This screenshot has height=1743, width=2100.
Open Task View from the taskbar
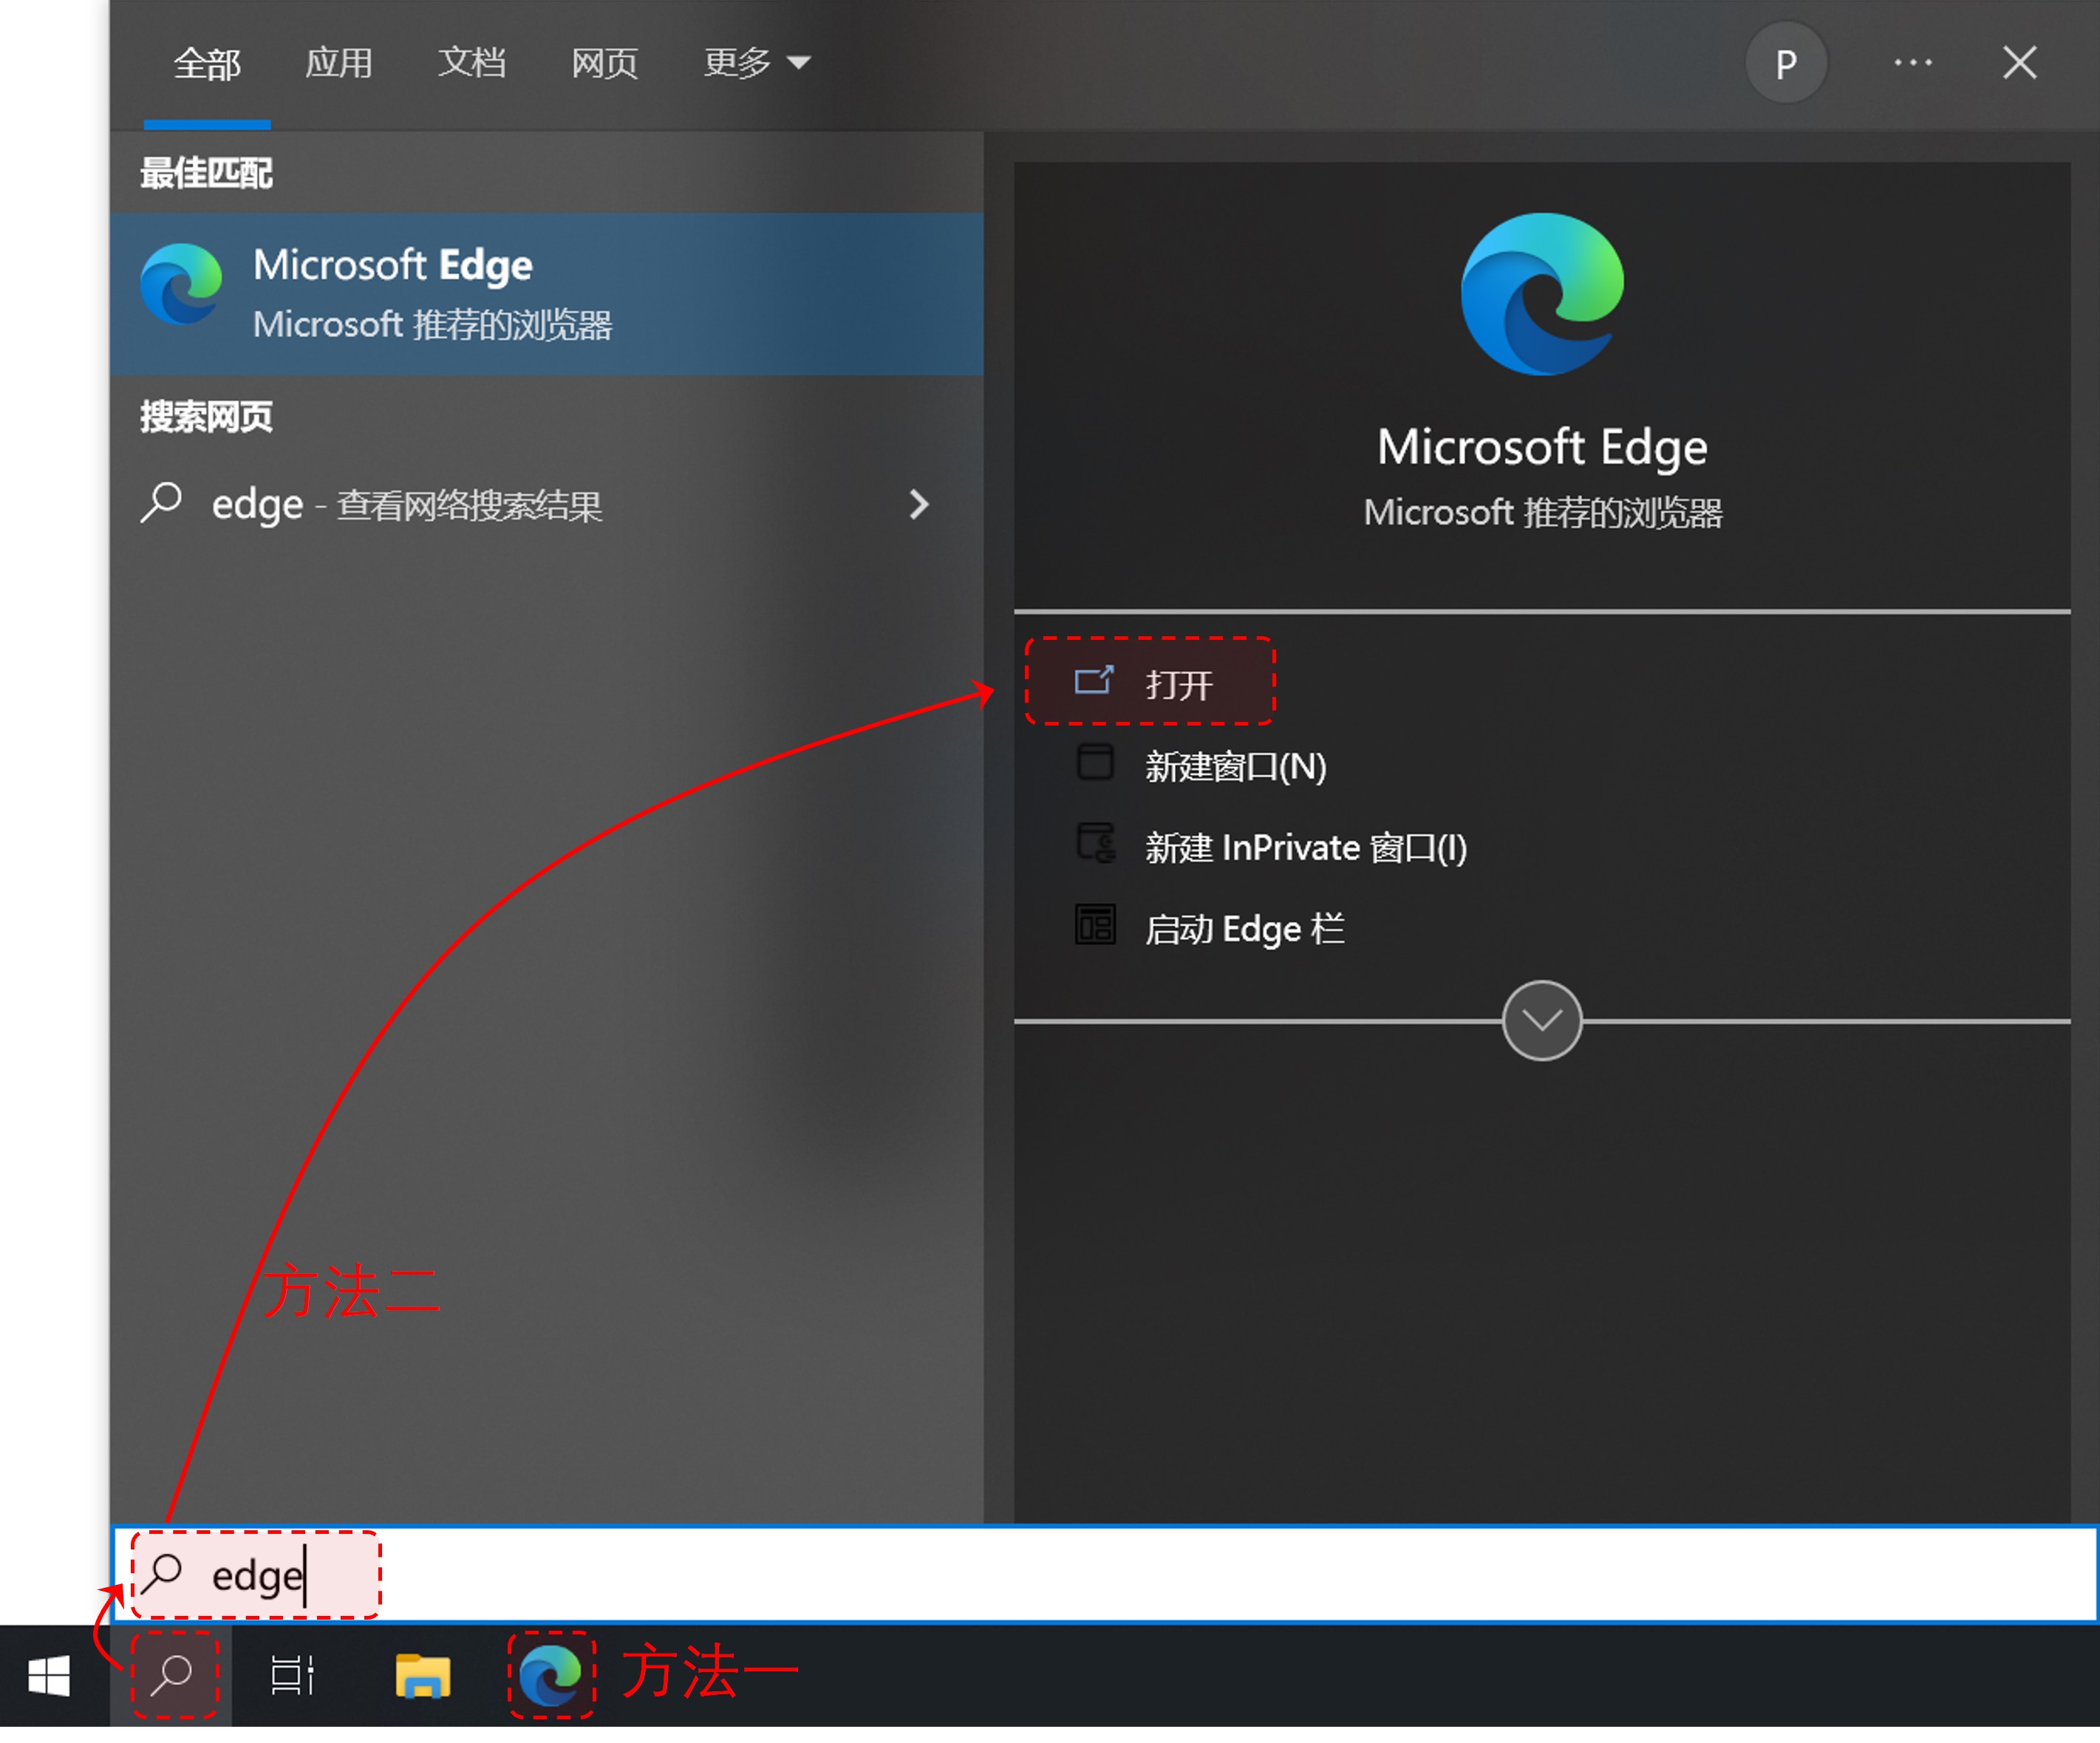tap(292, 1675)
